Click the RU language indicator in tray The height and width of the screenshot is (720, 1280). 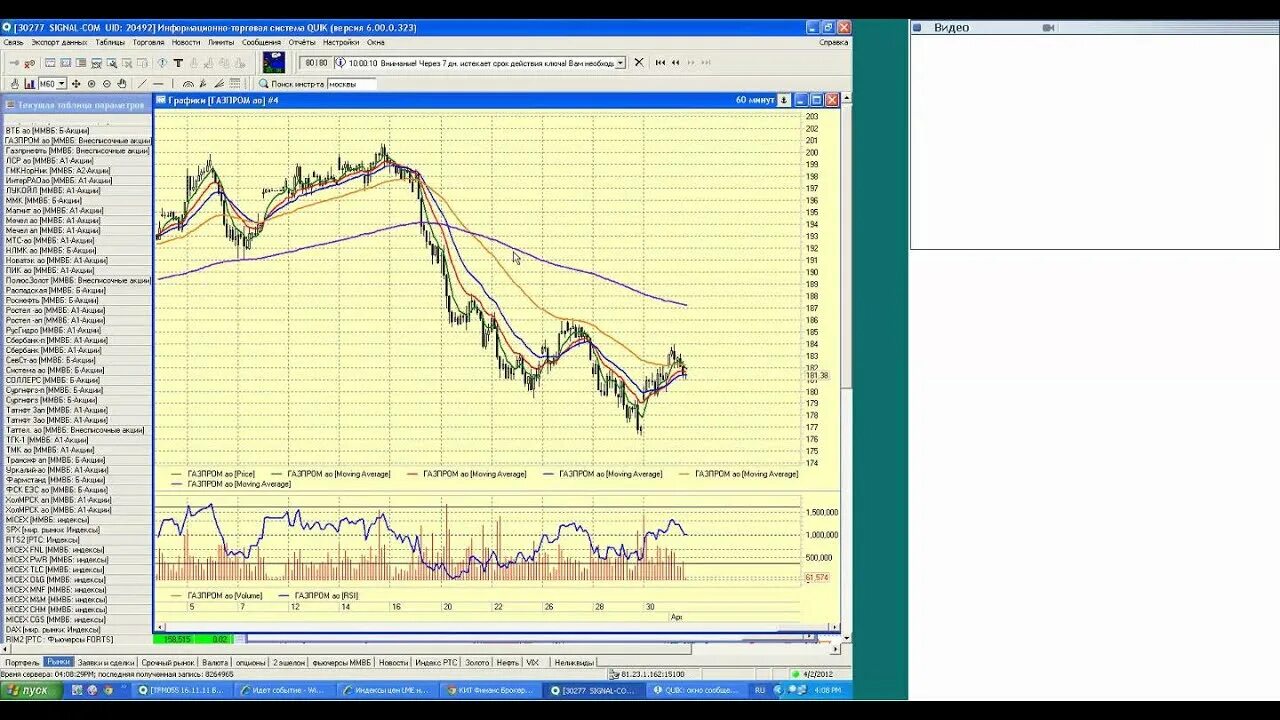click(x=759, y=690)
